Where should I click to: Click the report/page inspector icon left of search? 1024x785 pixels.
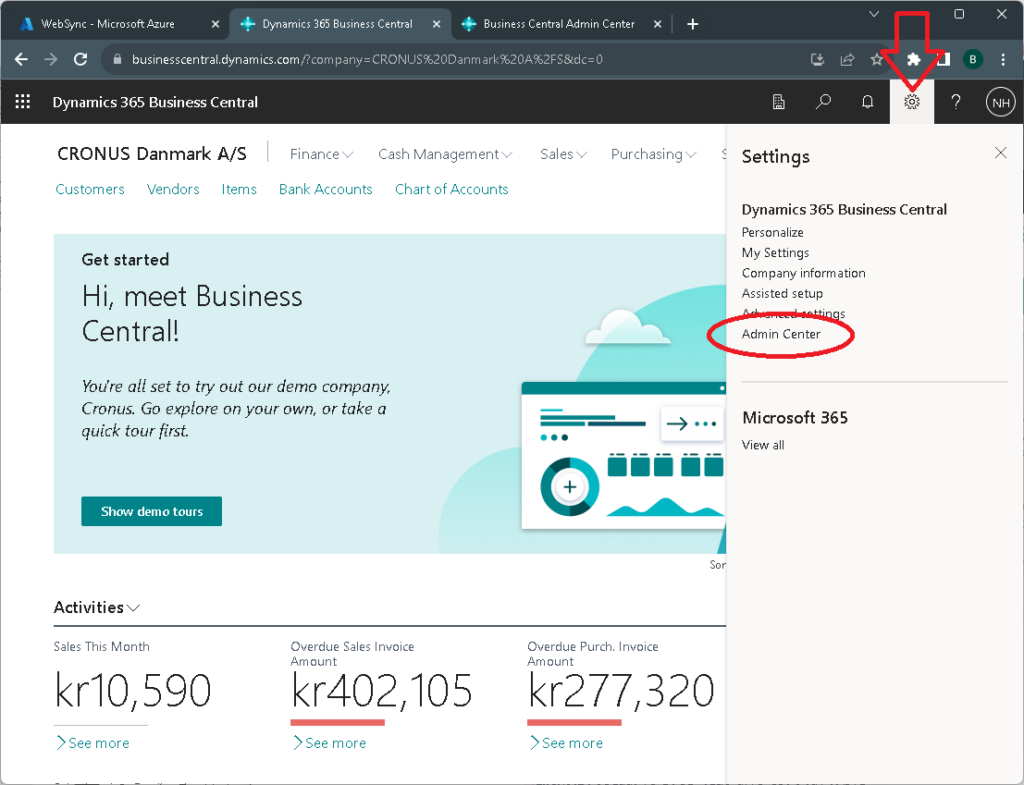coord(779,101)
